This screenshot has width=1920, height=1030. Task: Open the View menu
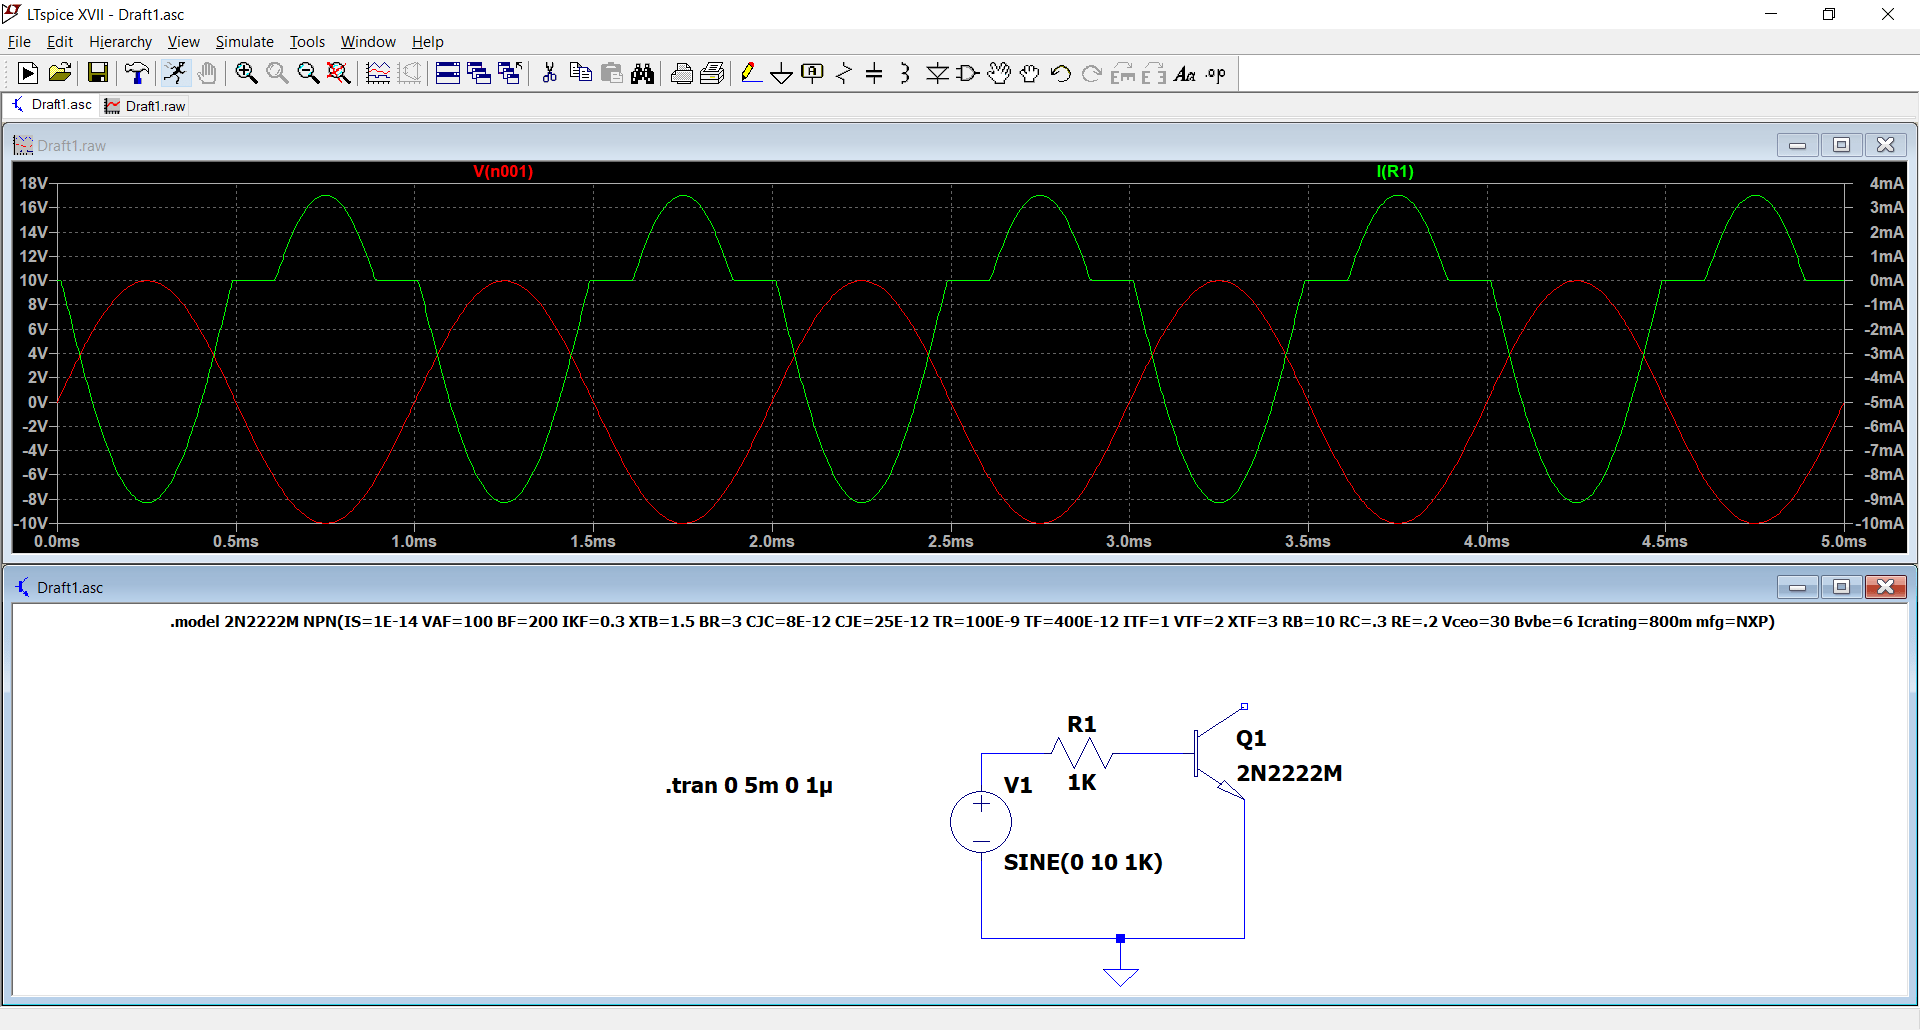click(x=184, y=42)
